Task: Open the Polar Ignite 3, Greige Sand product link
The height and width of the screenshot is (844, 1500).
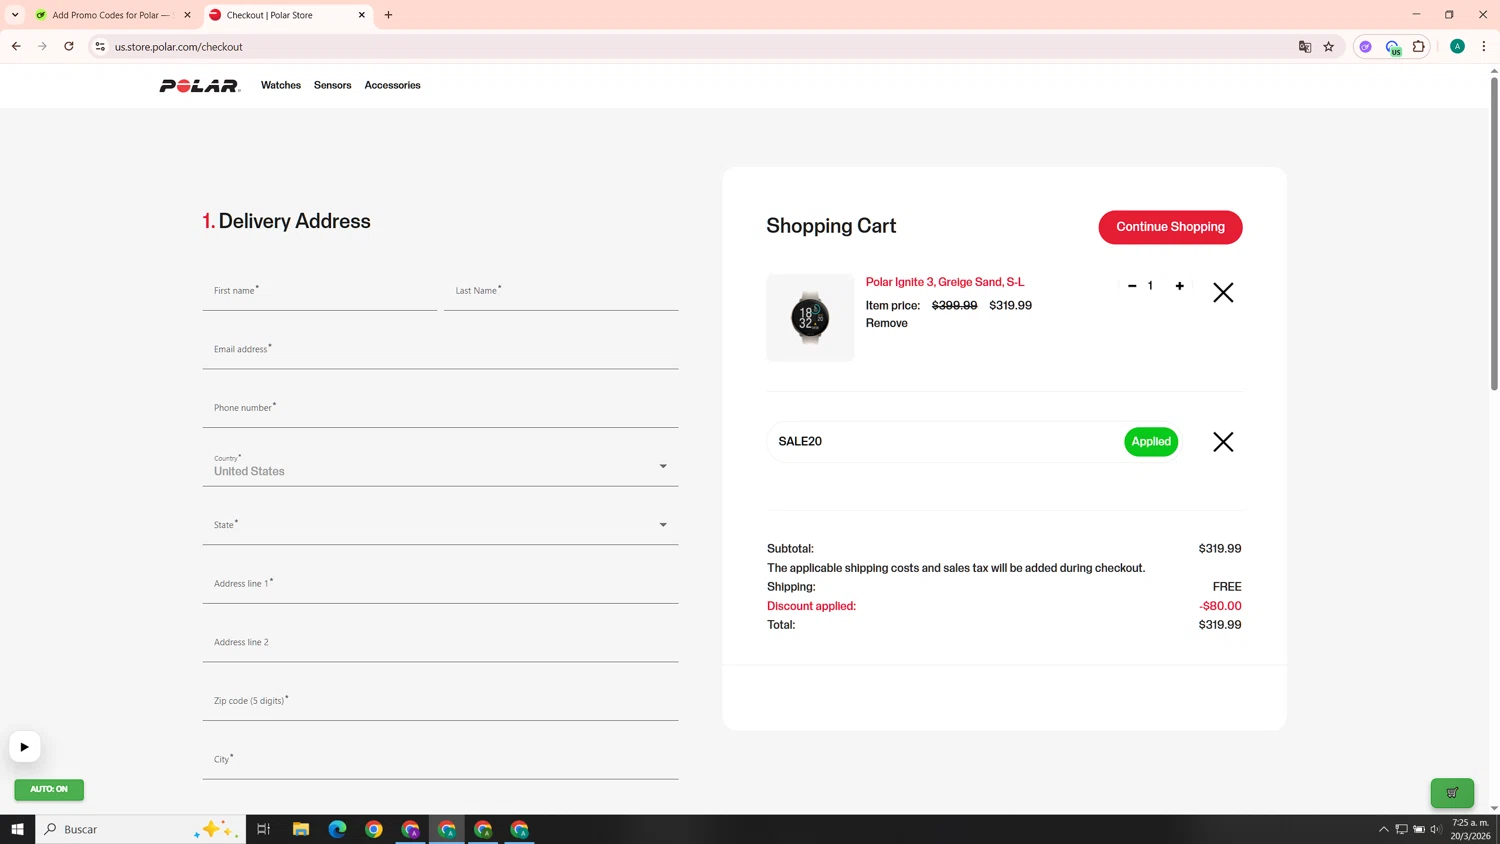Action: [x=945, y=282]
